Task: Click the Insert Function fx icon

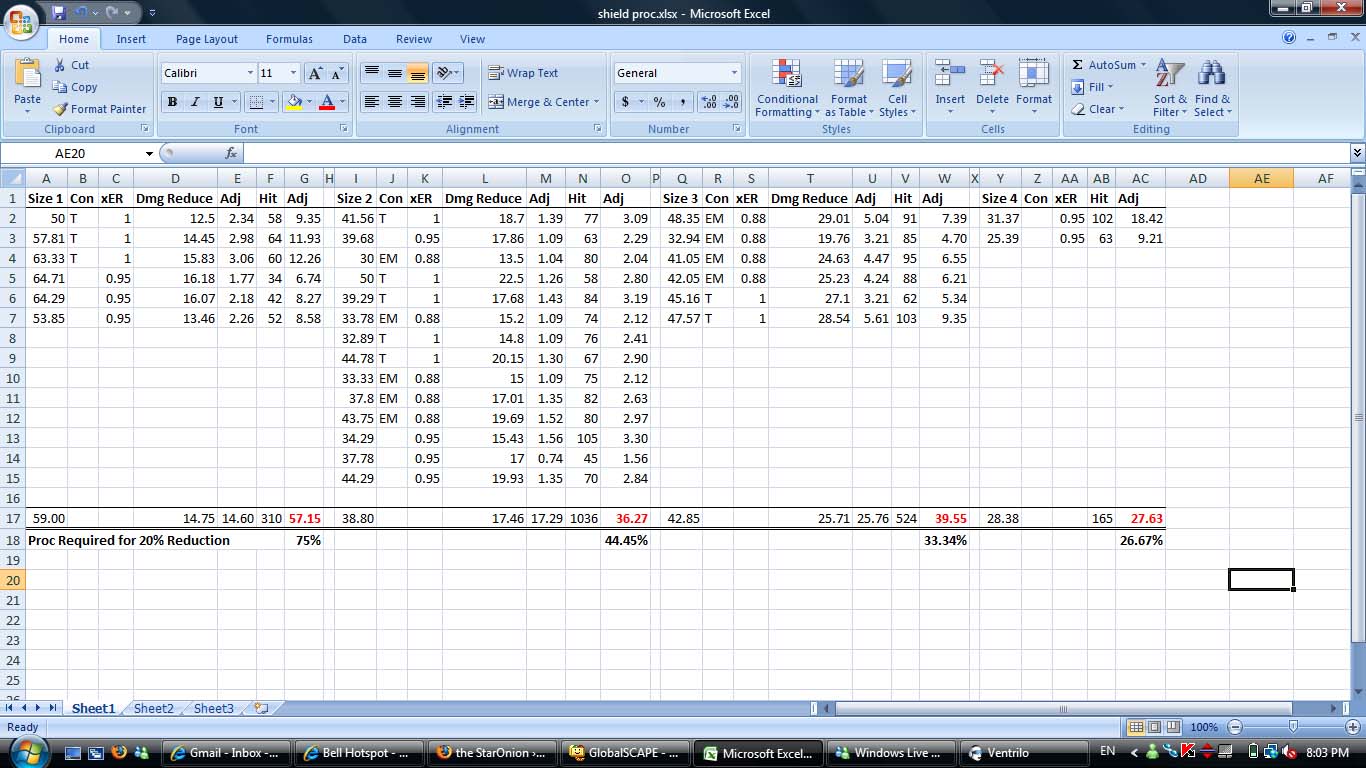Action: 231,153
